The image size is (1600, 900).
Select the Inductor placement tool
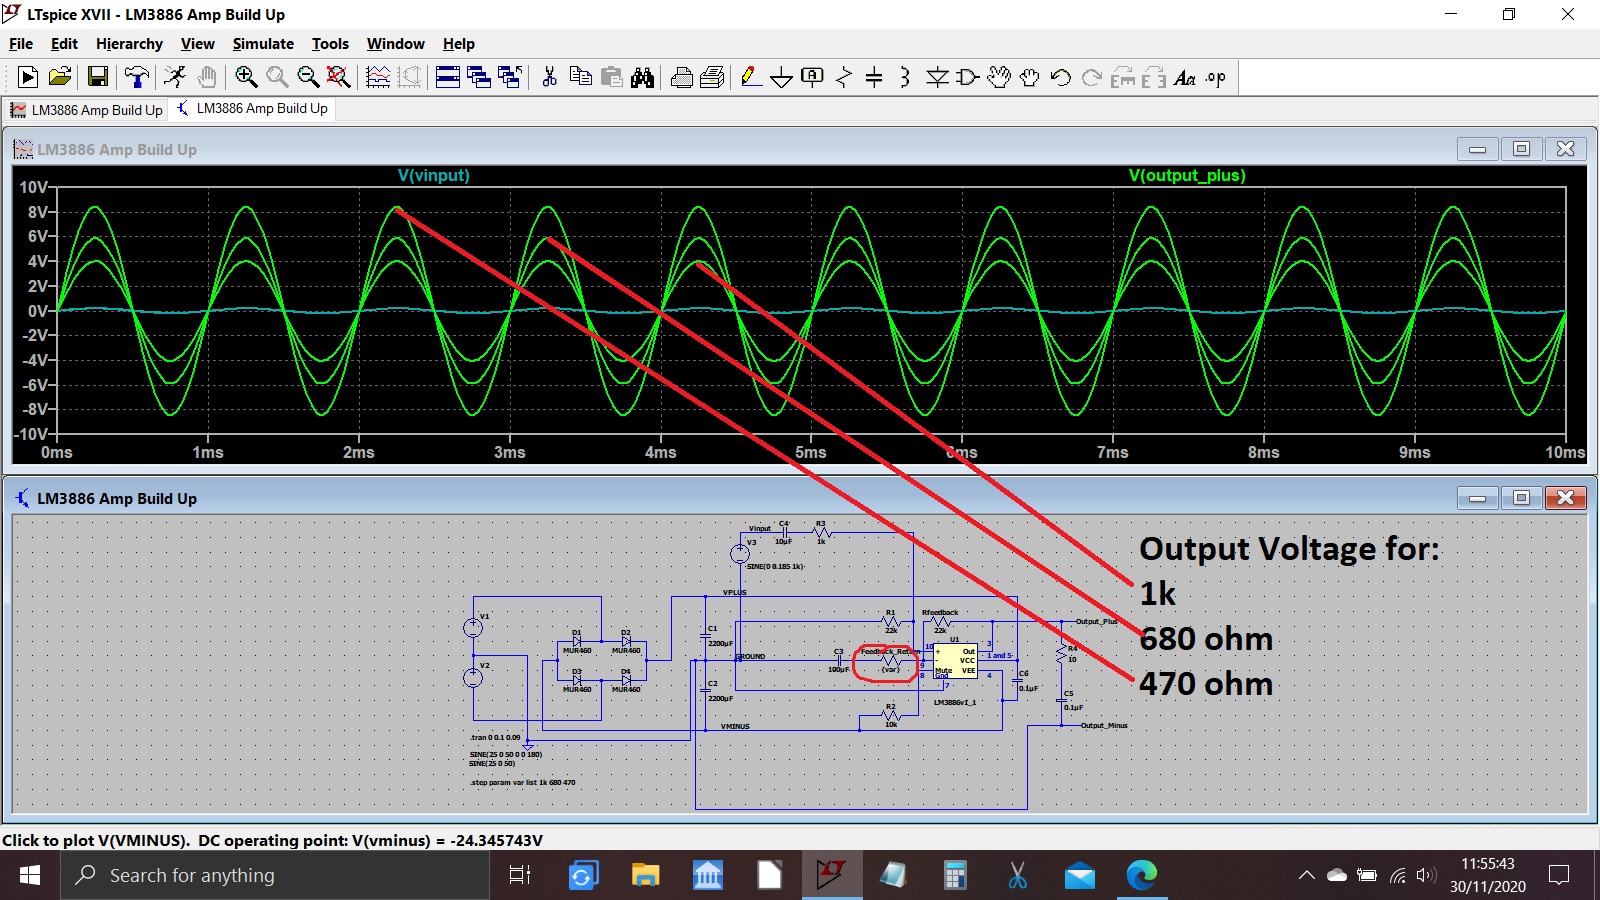pos(905,77)
